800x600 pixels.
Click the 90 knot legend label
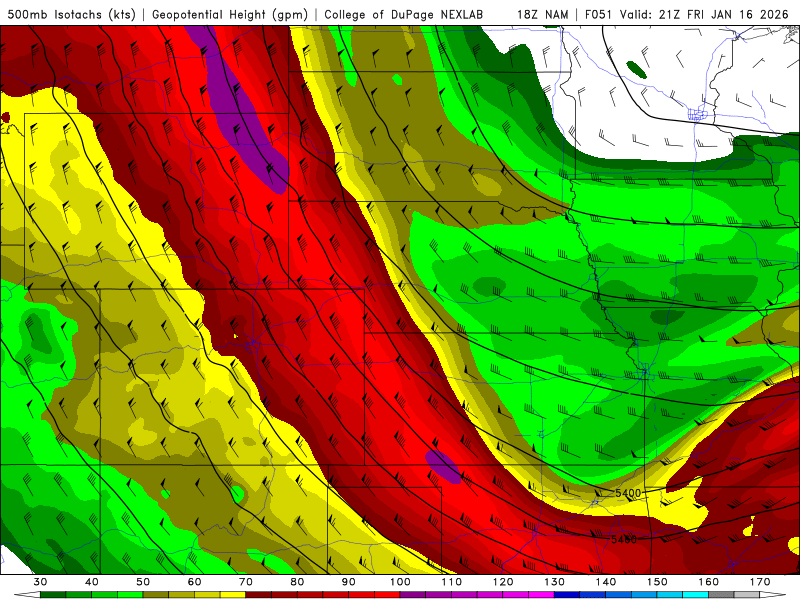(x=349, y=582)
